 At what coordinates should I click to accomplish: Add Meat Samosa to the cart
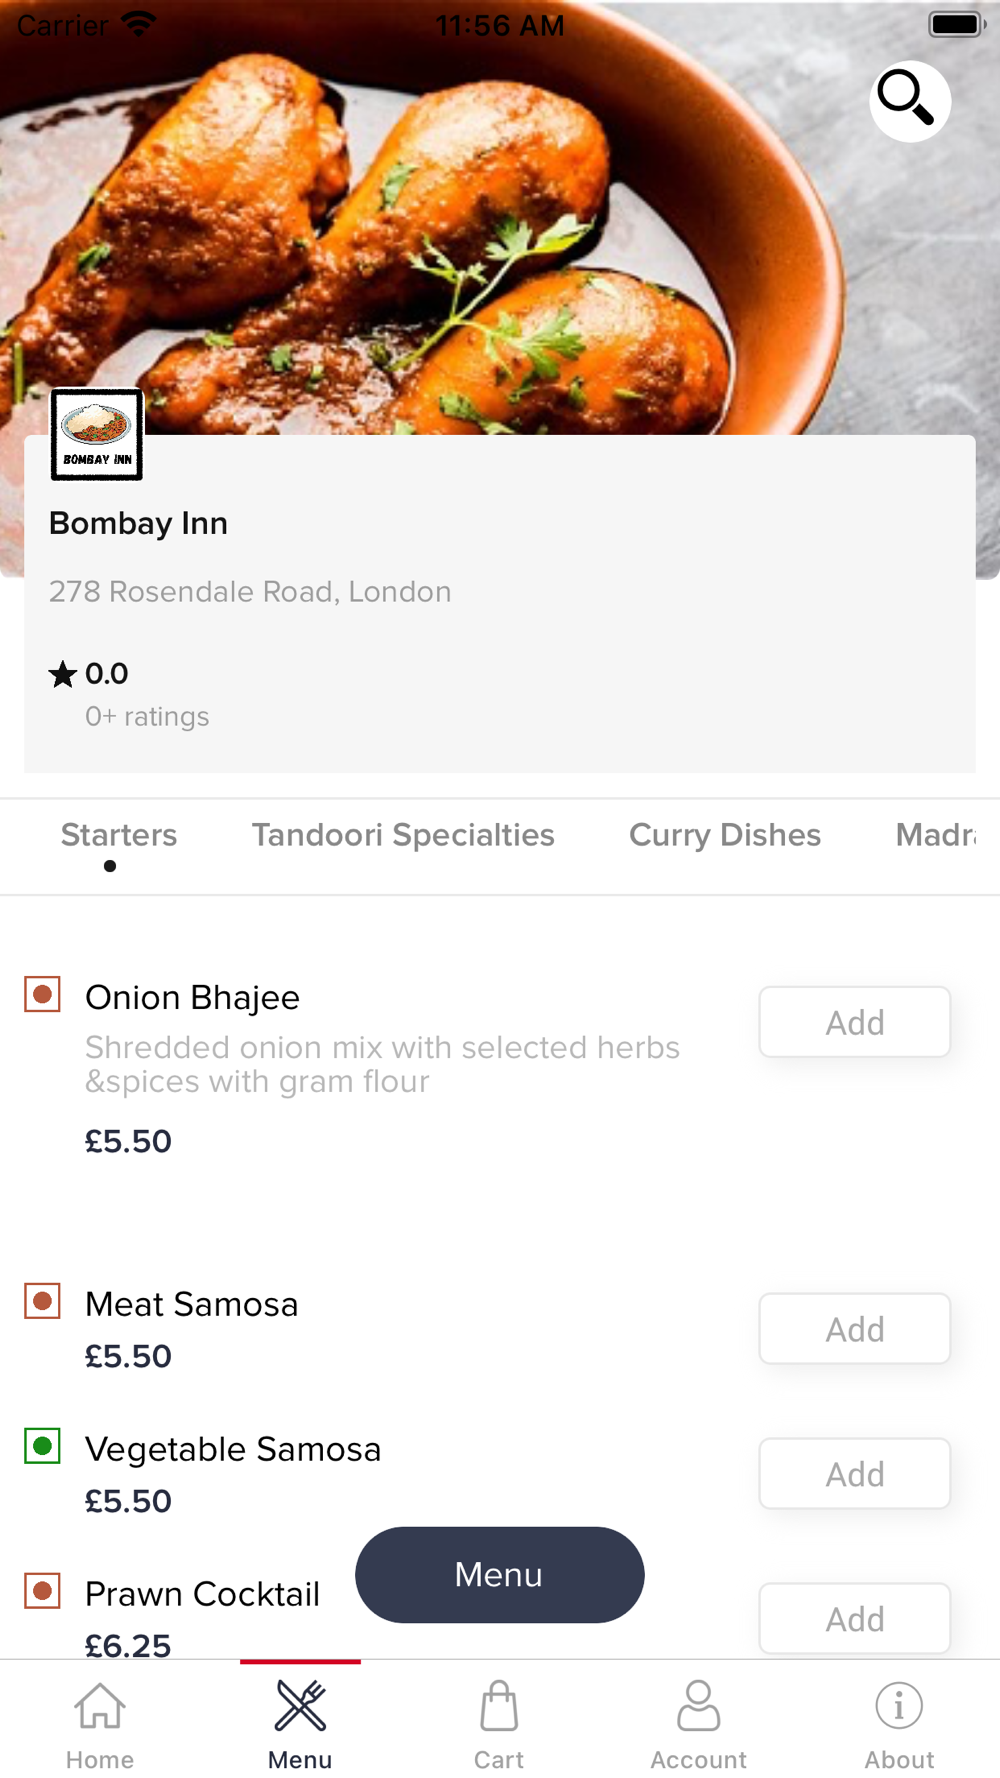(x=855, y=1329)
